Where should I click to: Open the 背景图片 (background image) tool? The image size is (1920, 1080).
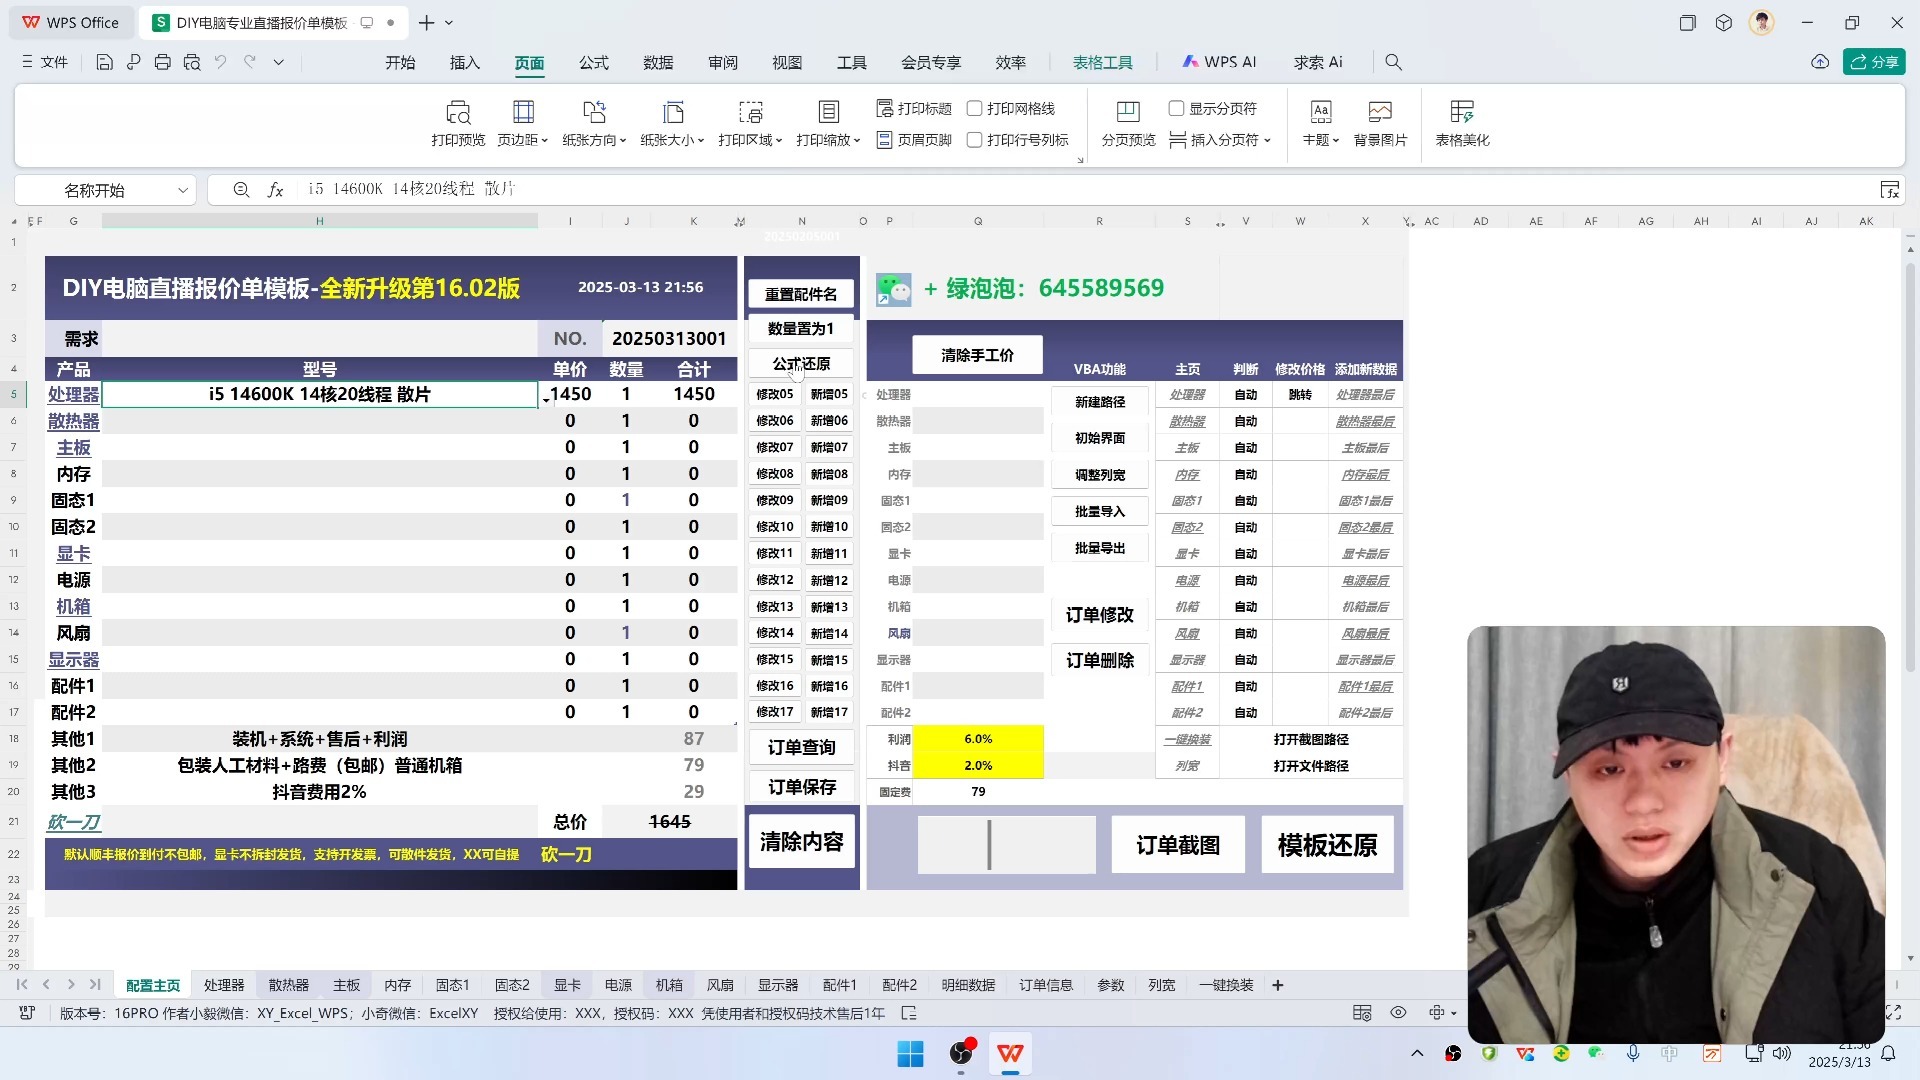coord(1380,122)
